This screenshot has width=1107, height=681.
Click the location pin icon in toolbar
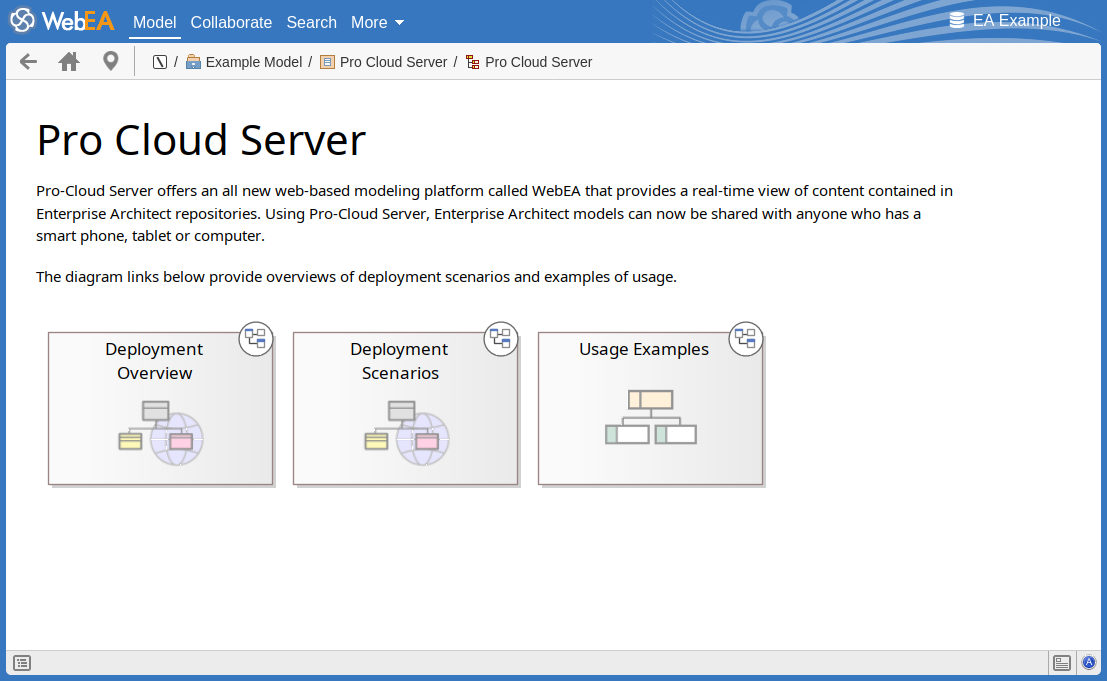pyautogui.click(x=111, y=62)
